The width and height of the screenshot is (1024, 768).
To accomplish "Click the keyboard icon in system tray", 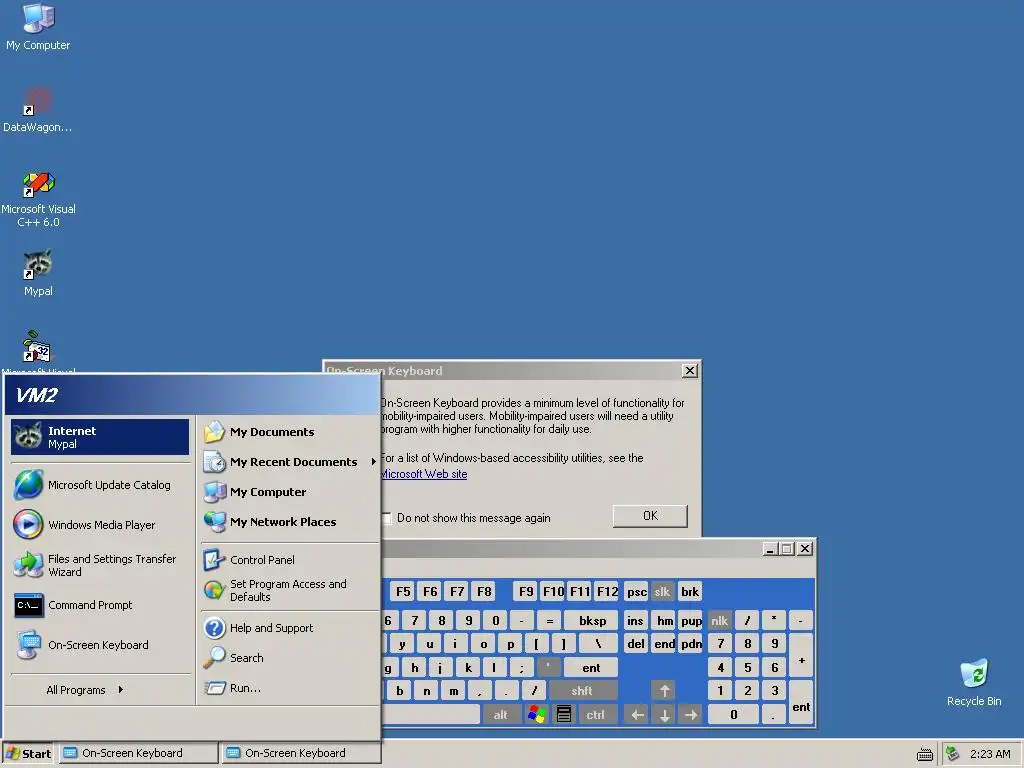I will (924, 754).
